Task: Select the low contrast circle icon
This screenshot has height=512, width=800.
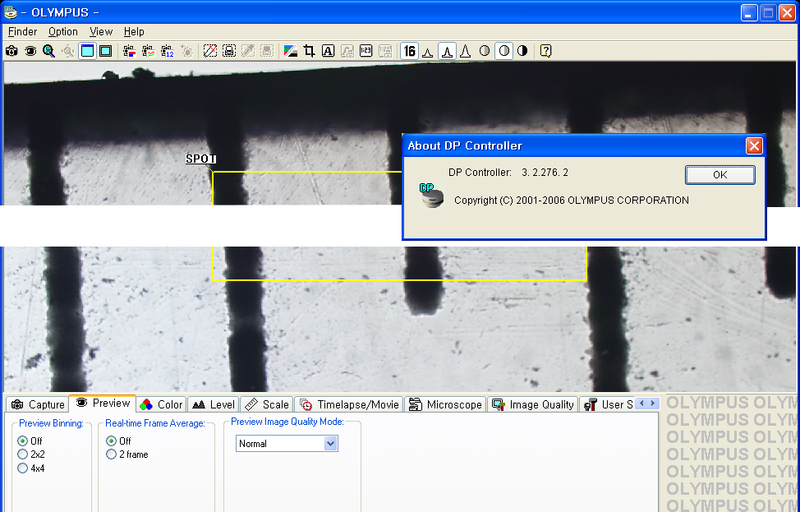Action: point(485,51)
